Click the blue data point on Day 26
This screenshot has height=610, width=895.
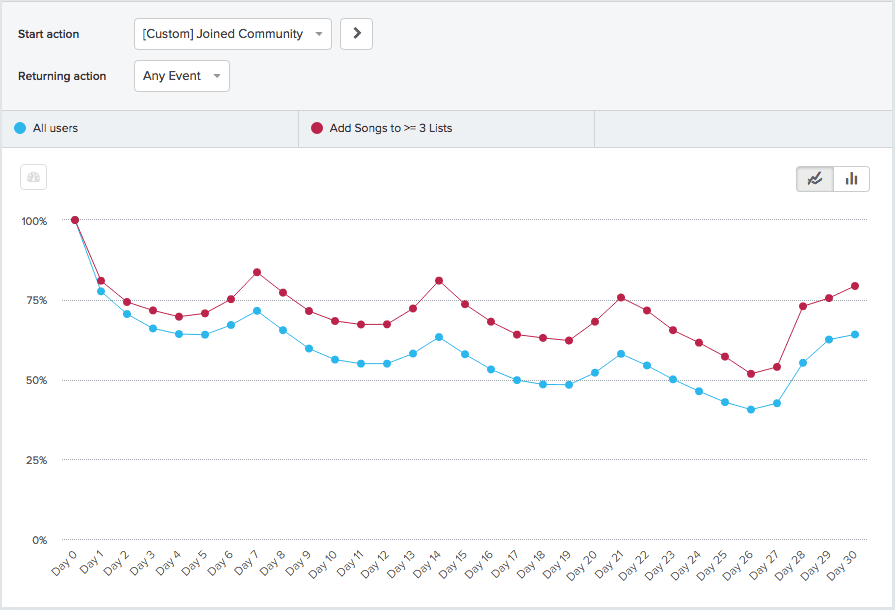click(751, 410)
